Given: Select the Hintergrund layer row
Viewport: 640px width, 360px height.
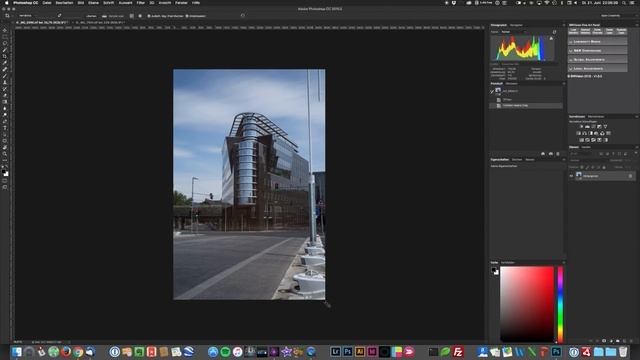Looking at the screenshot, I should click(602, 176).
